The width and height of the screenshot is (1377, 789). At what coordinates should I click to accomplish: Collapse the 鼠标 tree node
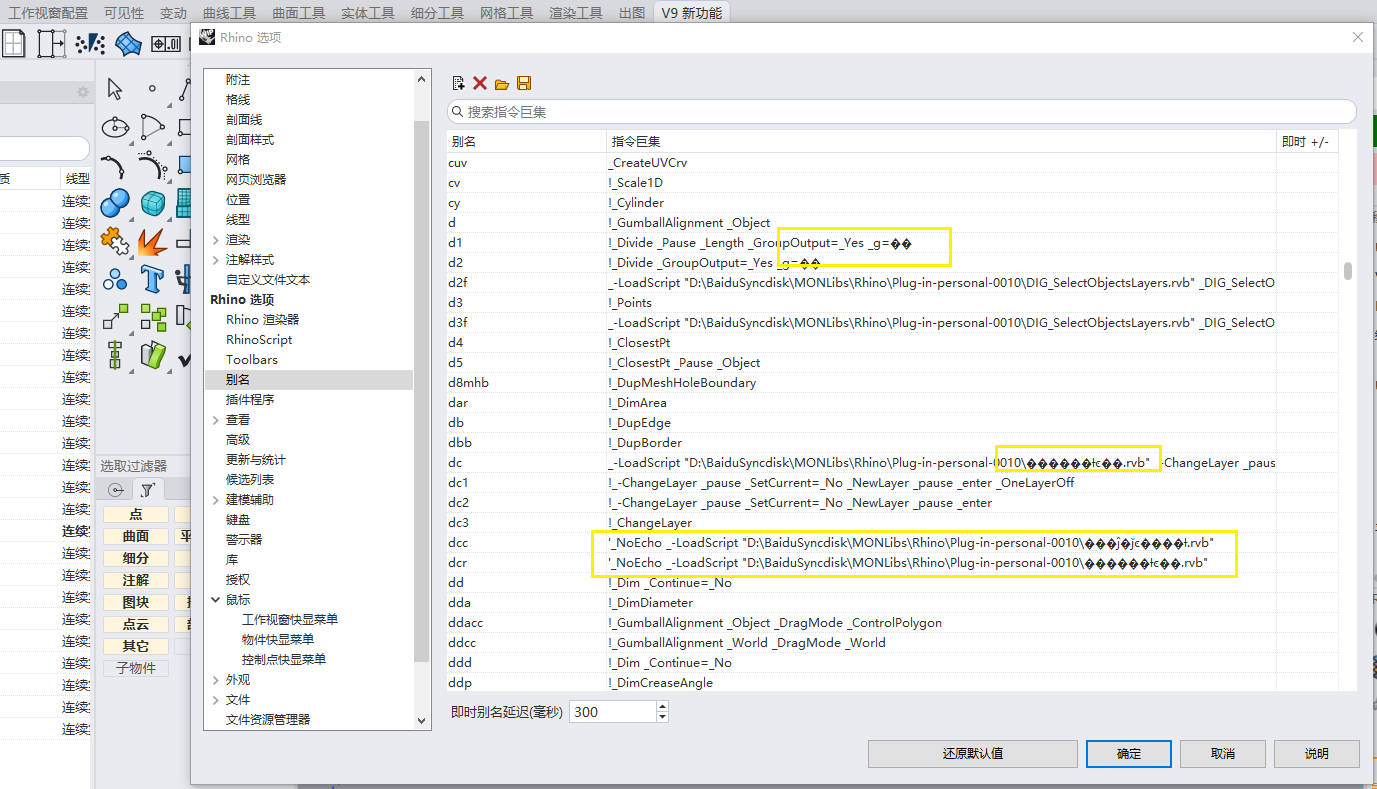pos(216,600)
